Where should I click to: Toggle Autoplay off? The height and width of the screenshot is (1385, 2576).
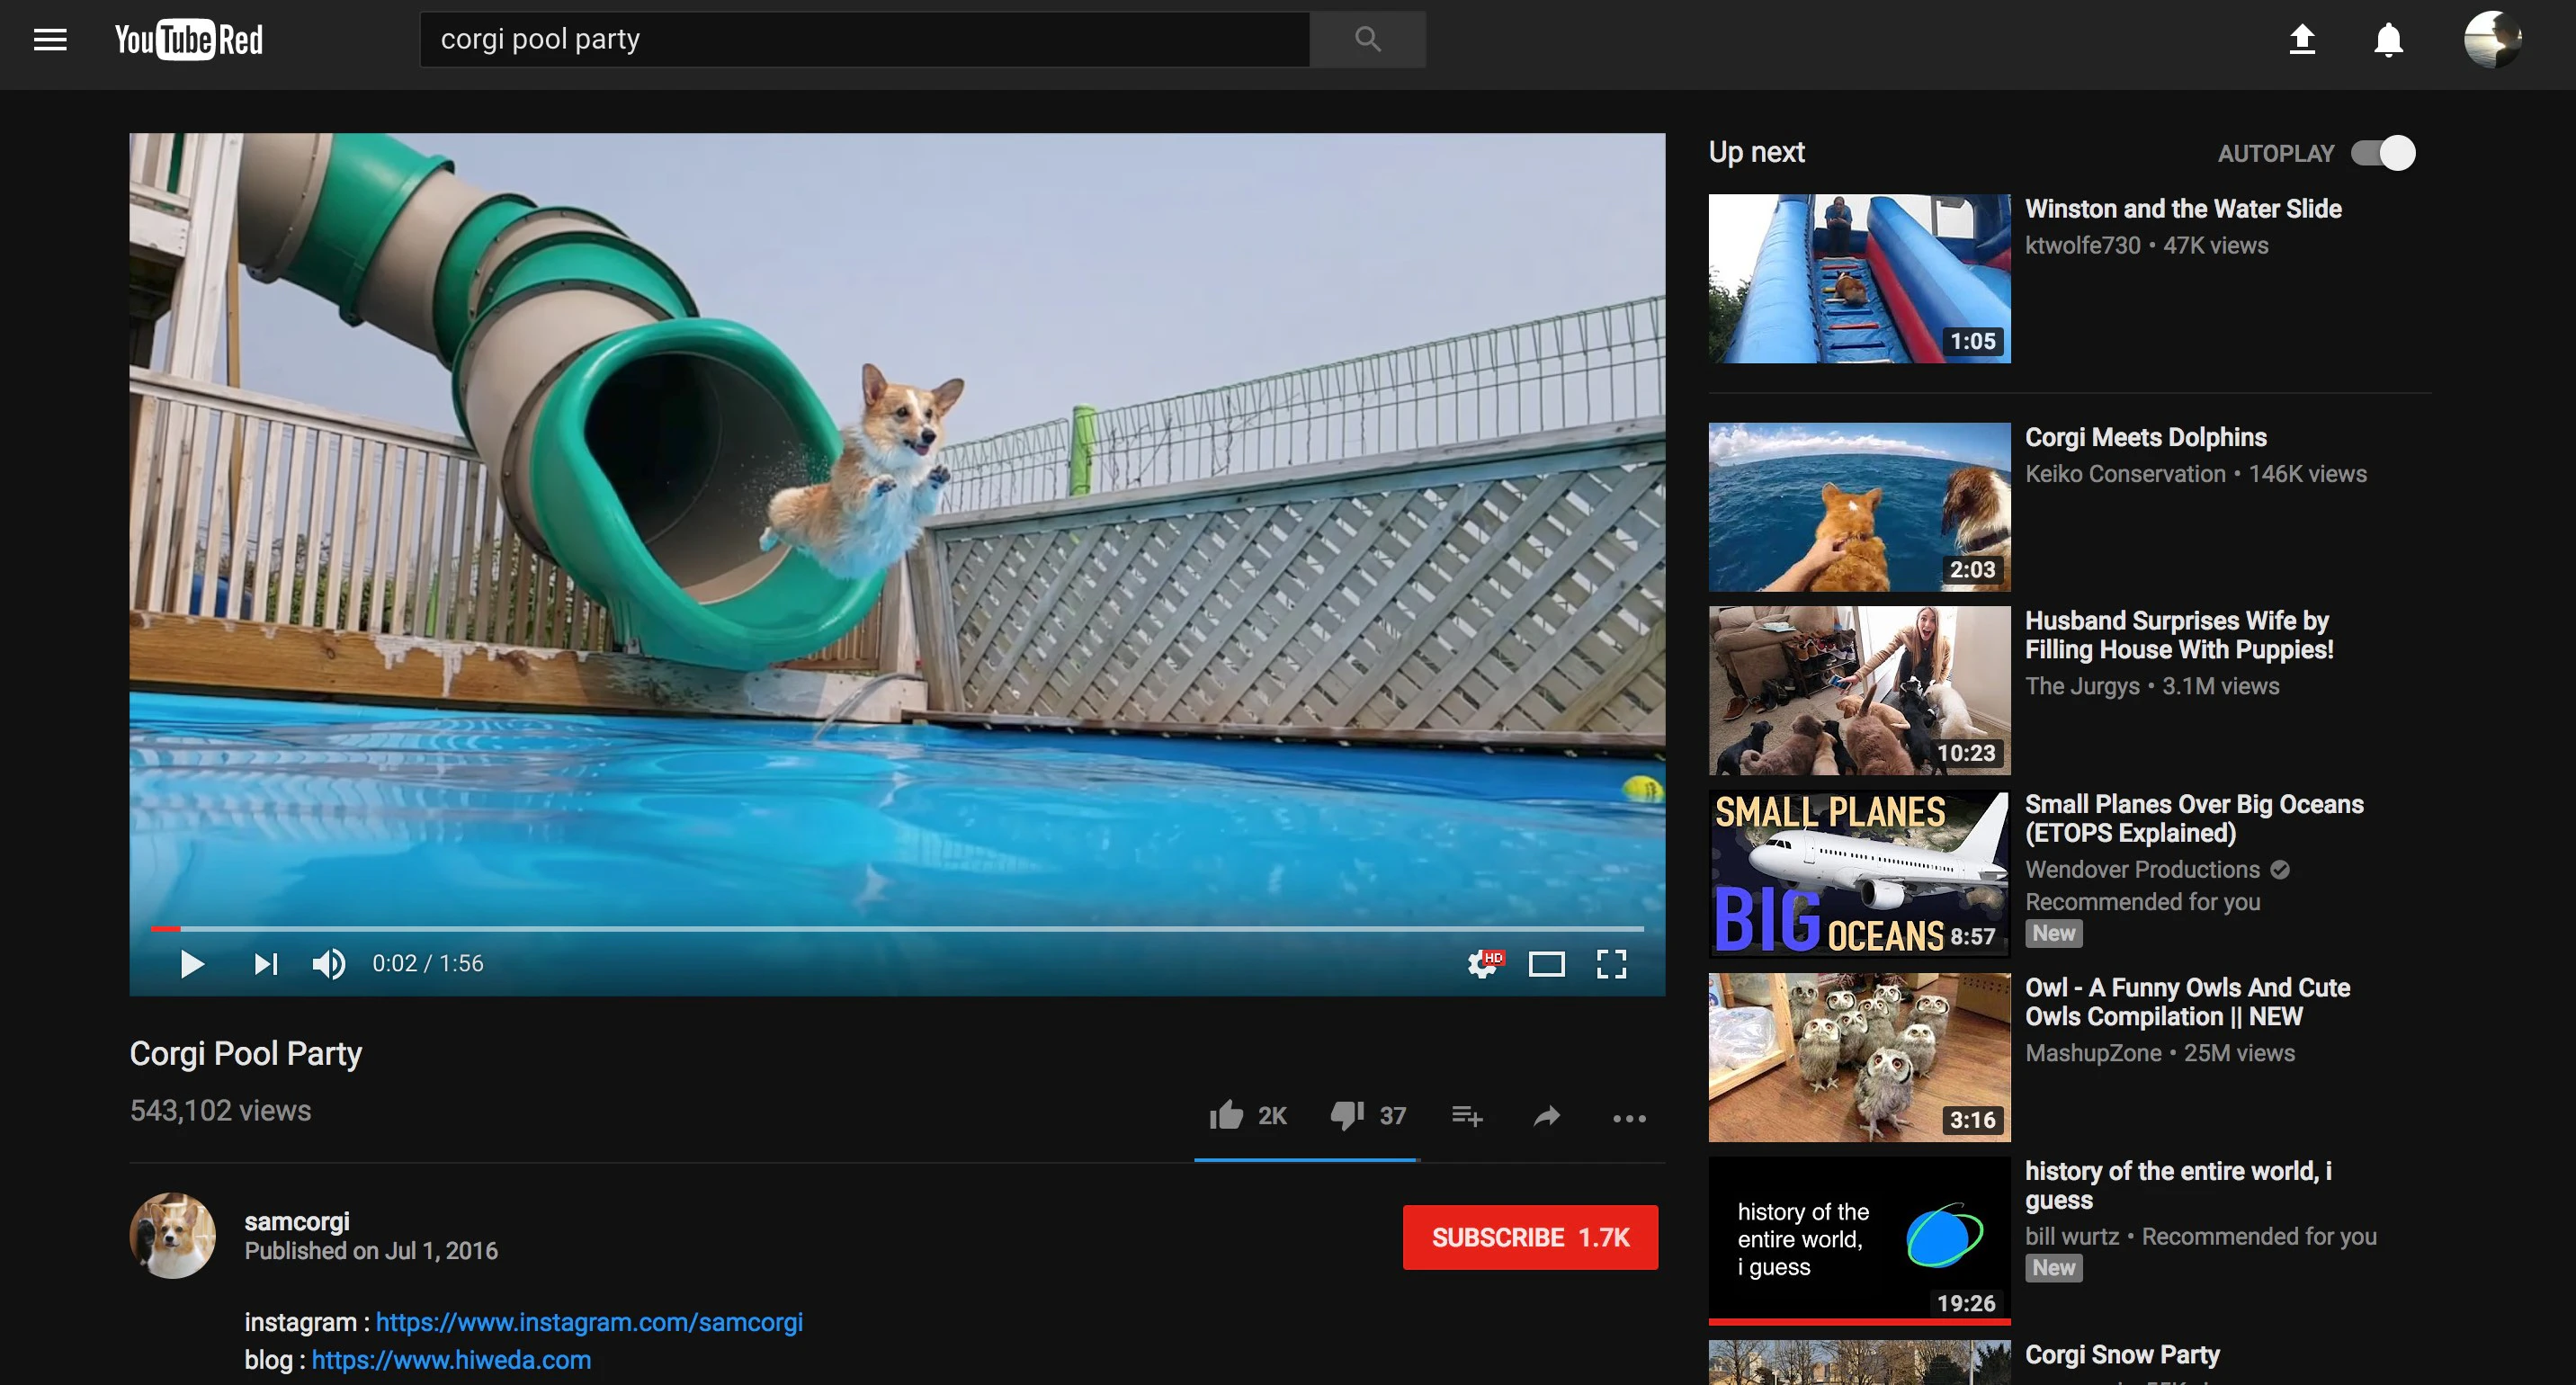click(x=2384, y=152)
